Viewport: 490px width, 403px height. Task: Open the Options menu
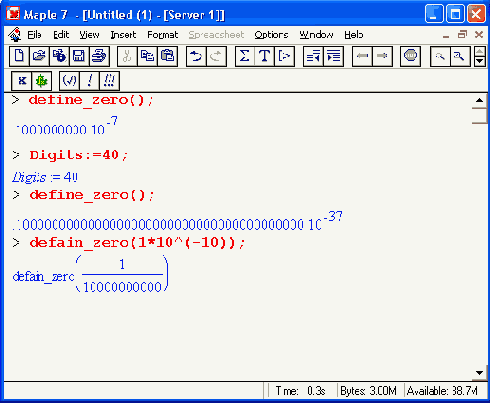(x=271, y=35)
